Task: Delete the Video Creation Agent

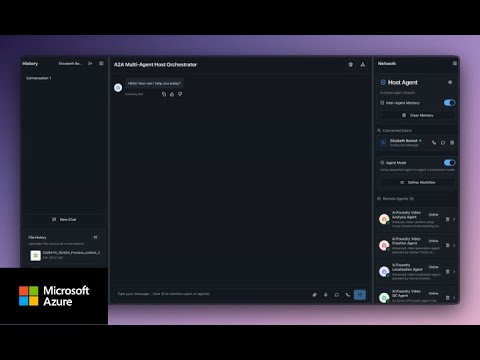Action: pos(448,245)
